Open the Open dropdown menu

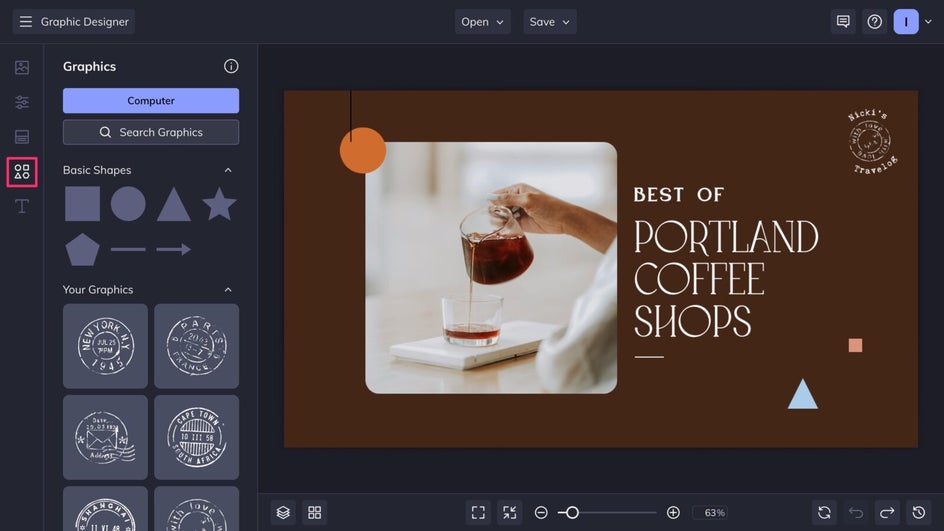coord(482,22)
